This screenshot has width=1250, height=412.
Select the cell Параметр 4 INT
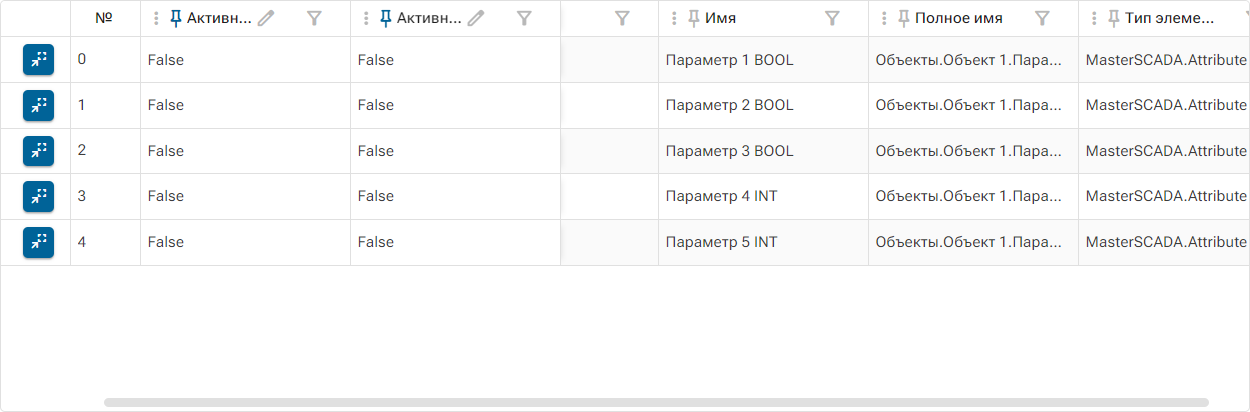click(763, 196)
